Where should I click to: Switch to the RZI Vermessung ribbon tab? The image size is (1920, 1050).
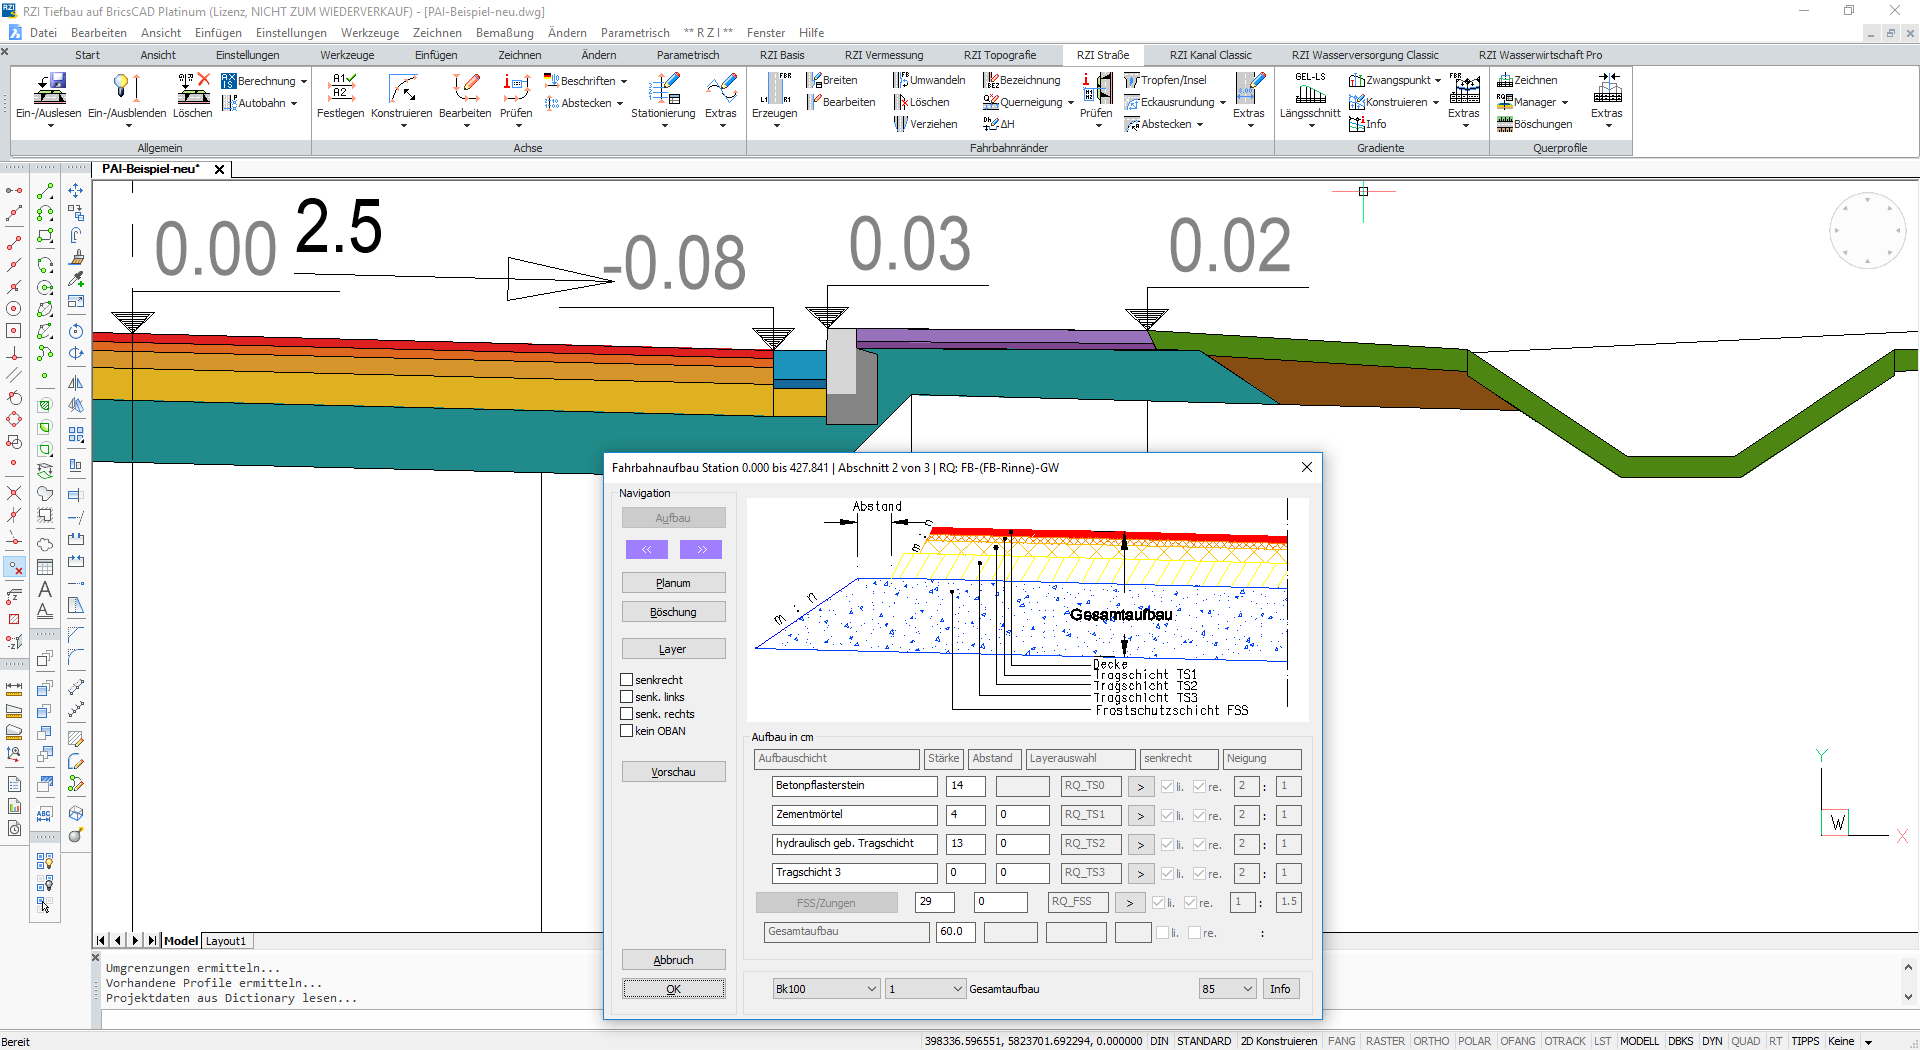click(x=884, y=55)
